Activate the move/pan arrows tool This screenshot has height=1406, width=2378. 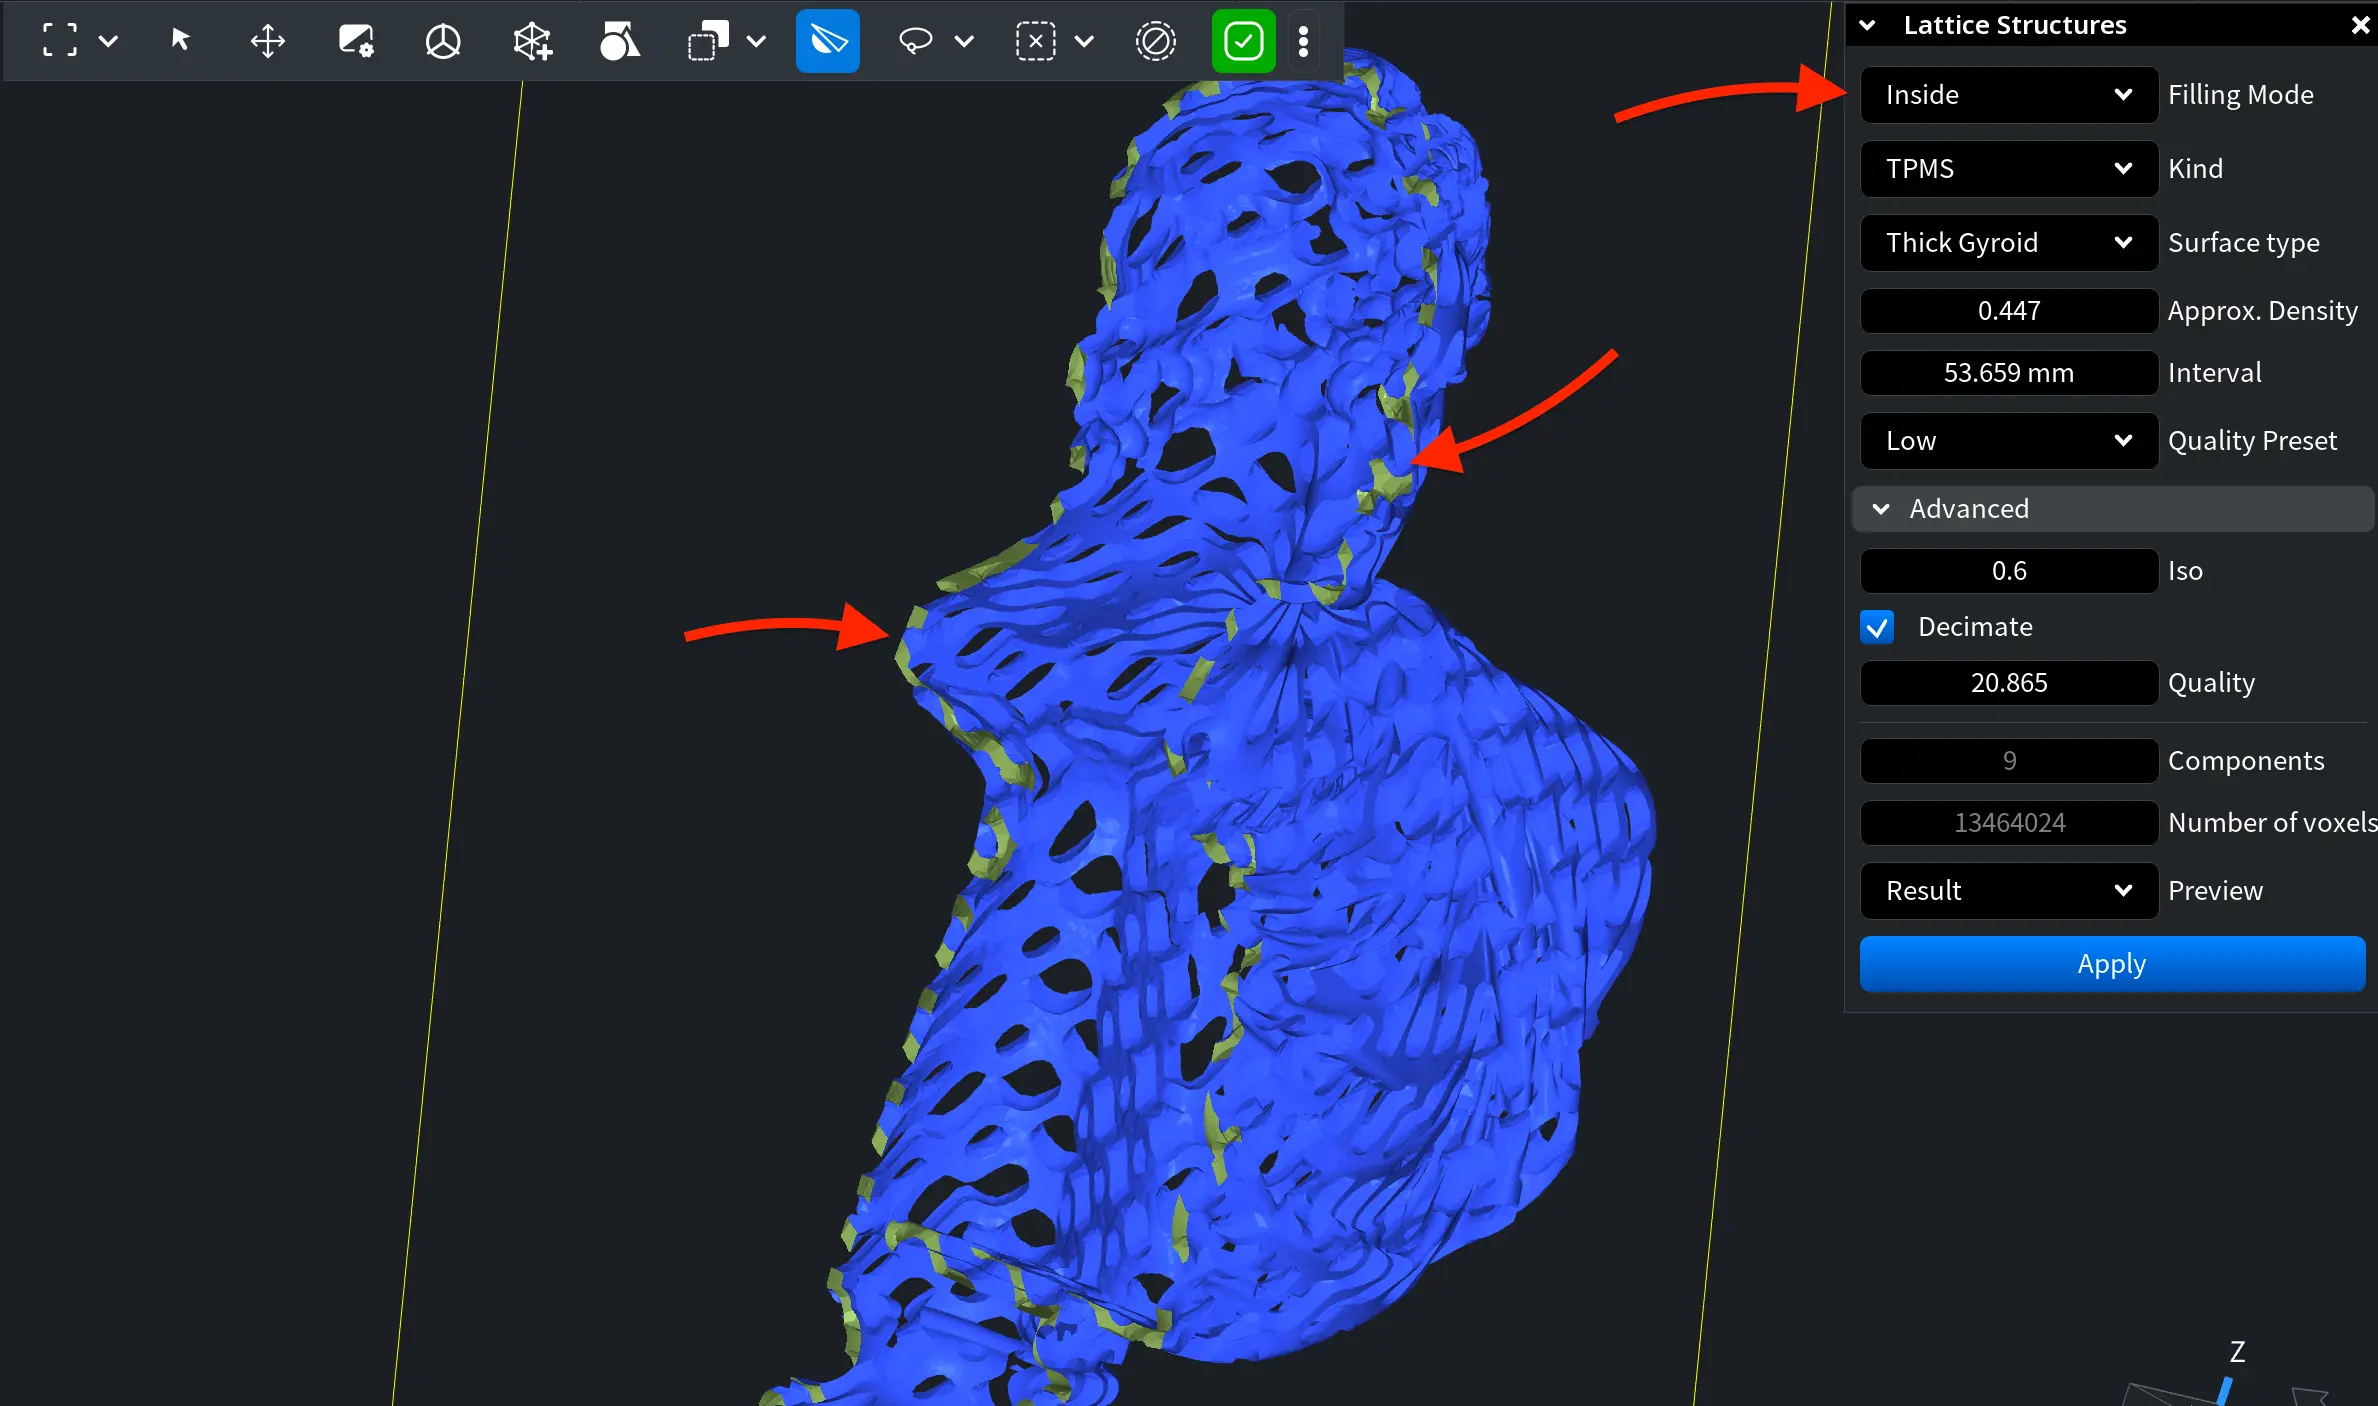click(267, 41)
